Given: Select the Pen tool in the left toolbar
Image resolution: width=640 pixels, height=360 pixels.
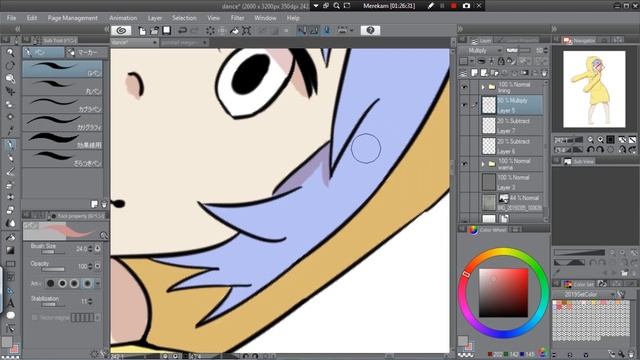Looking at the screenshot, I should 10,144.
